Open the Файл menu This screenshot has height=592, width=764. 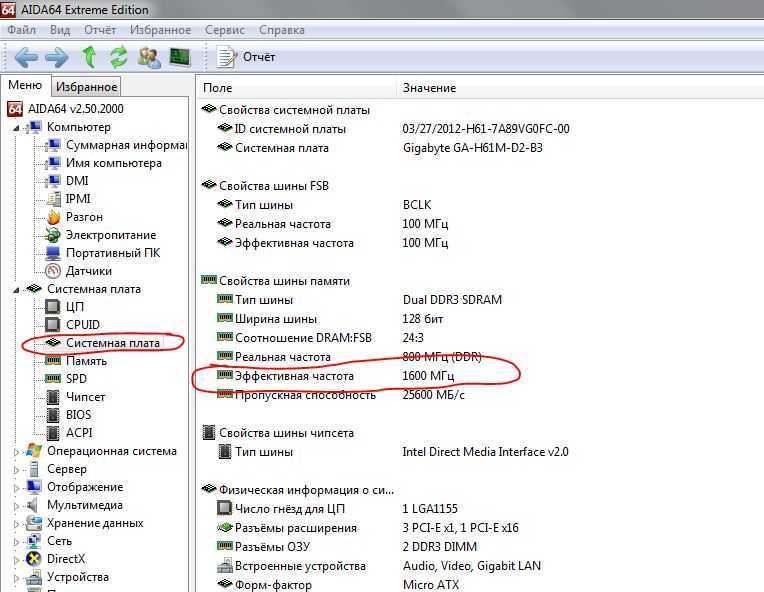pos(21,30)
